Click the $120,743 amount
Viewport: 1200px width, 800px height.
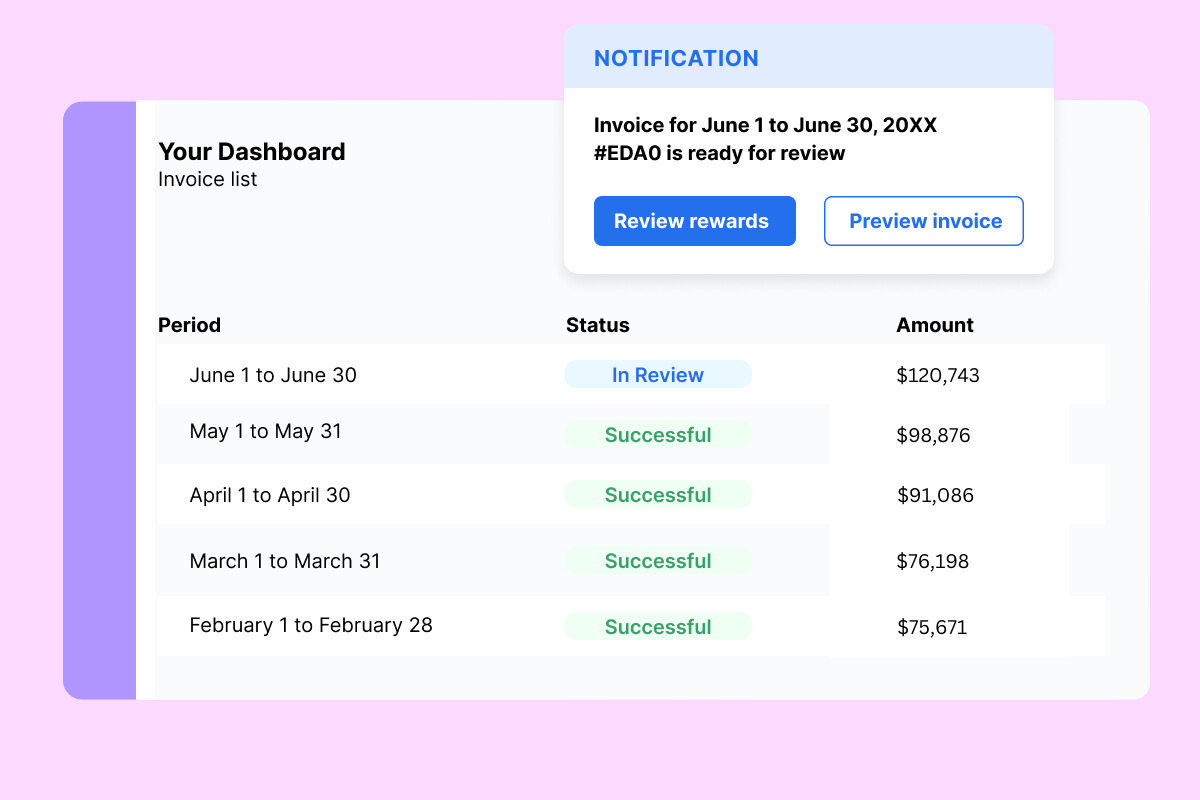937,376
